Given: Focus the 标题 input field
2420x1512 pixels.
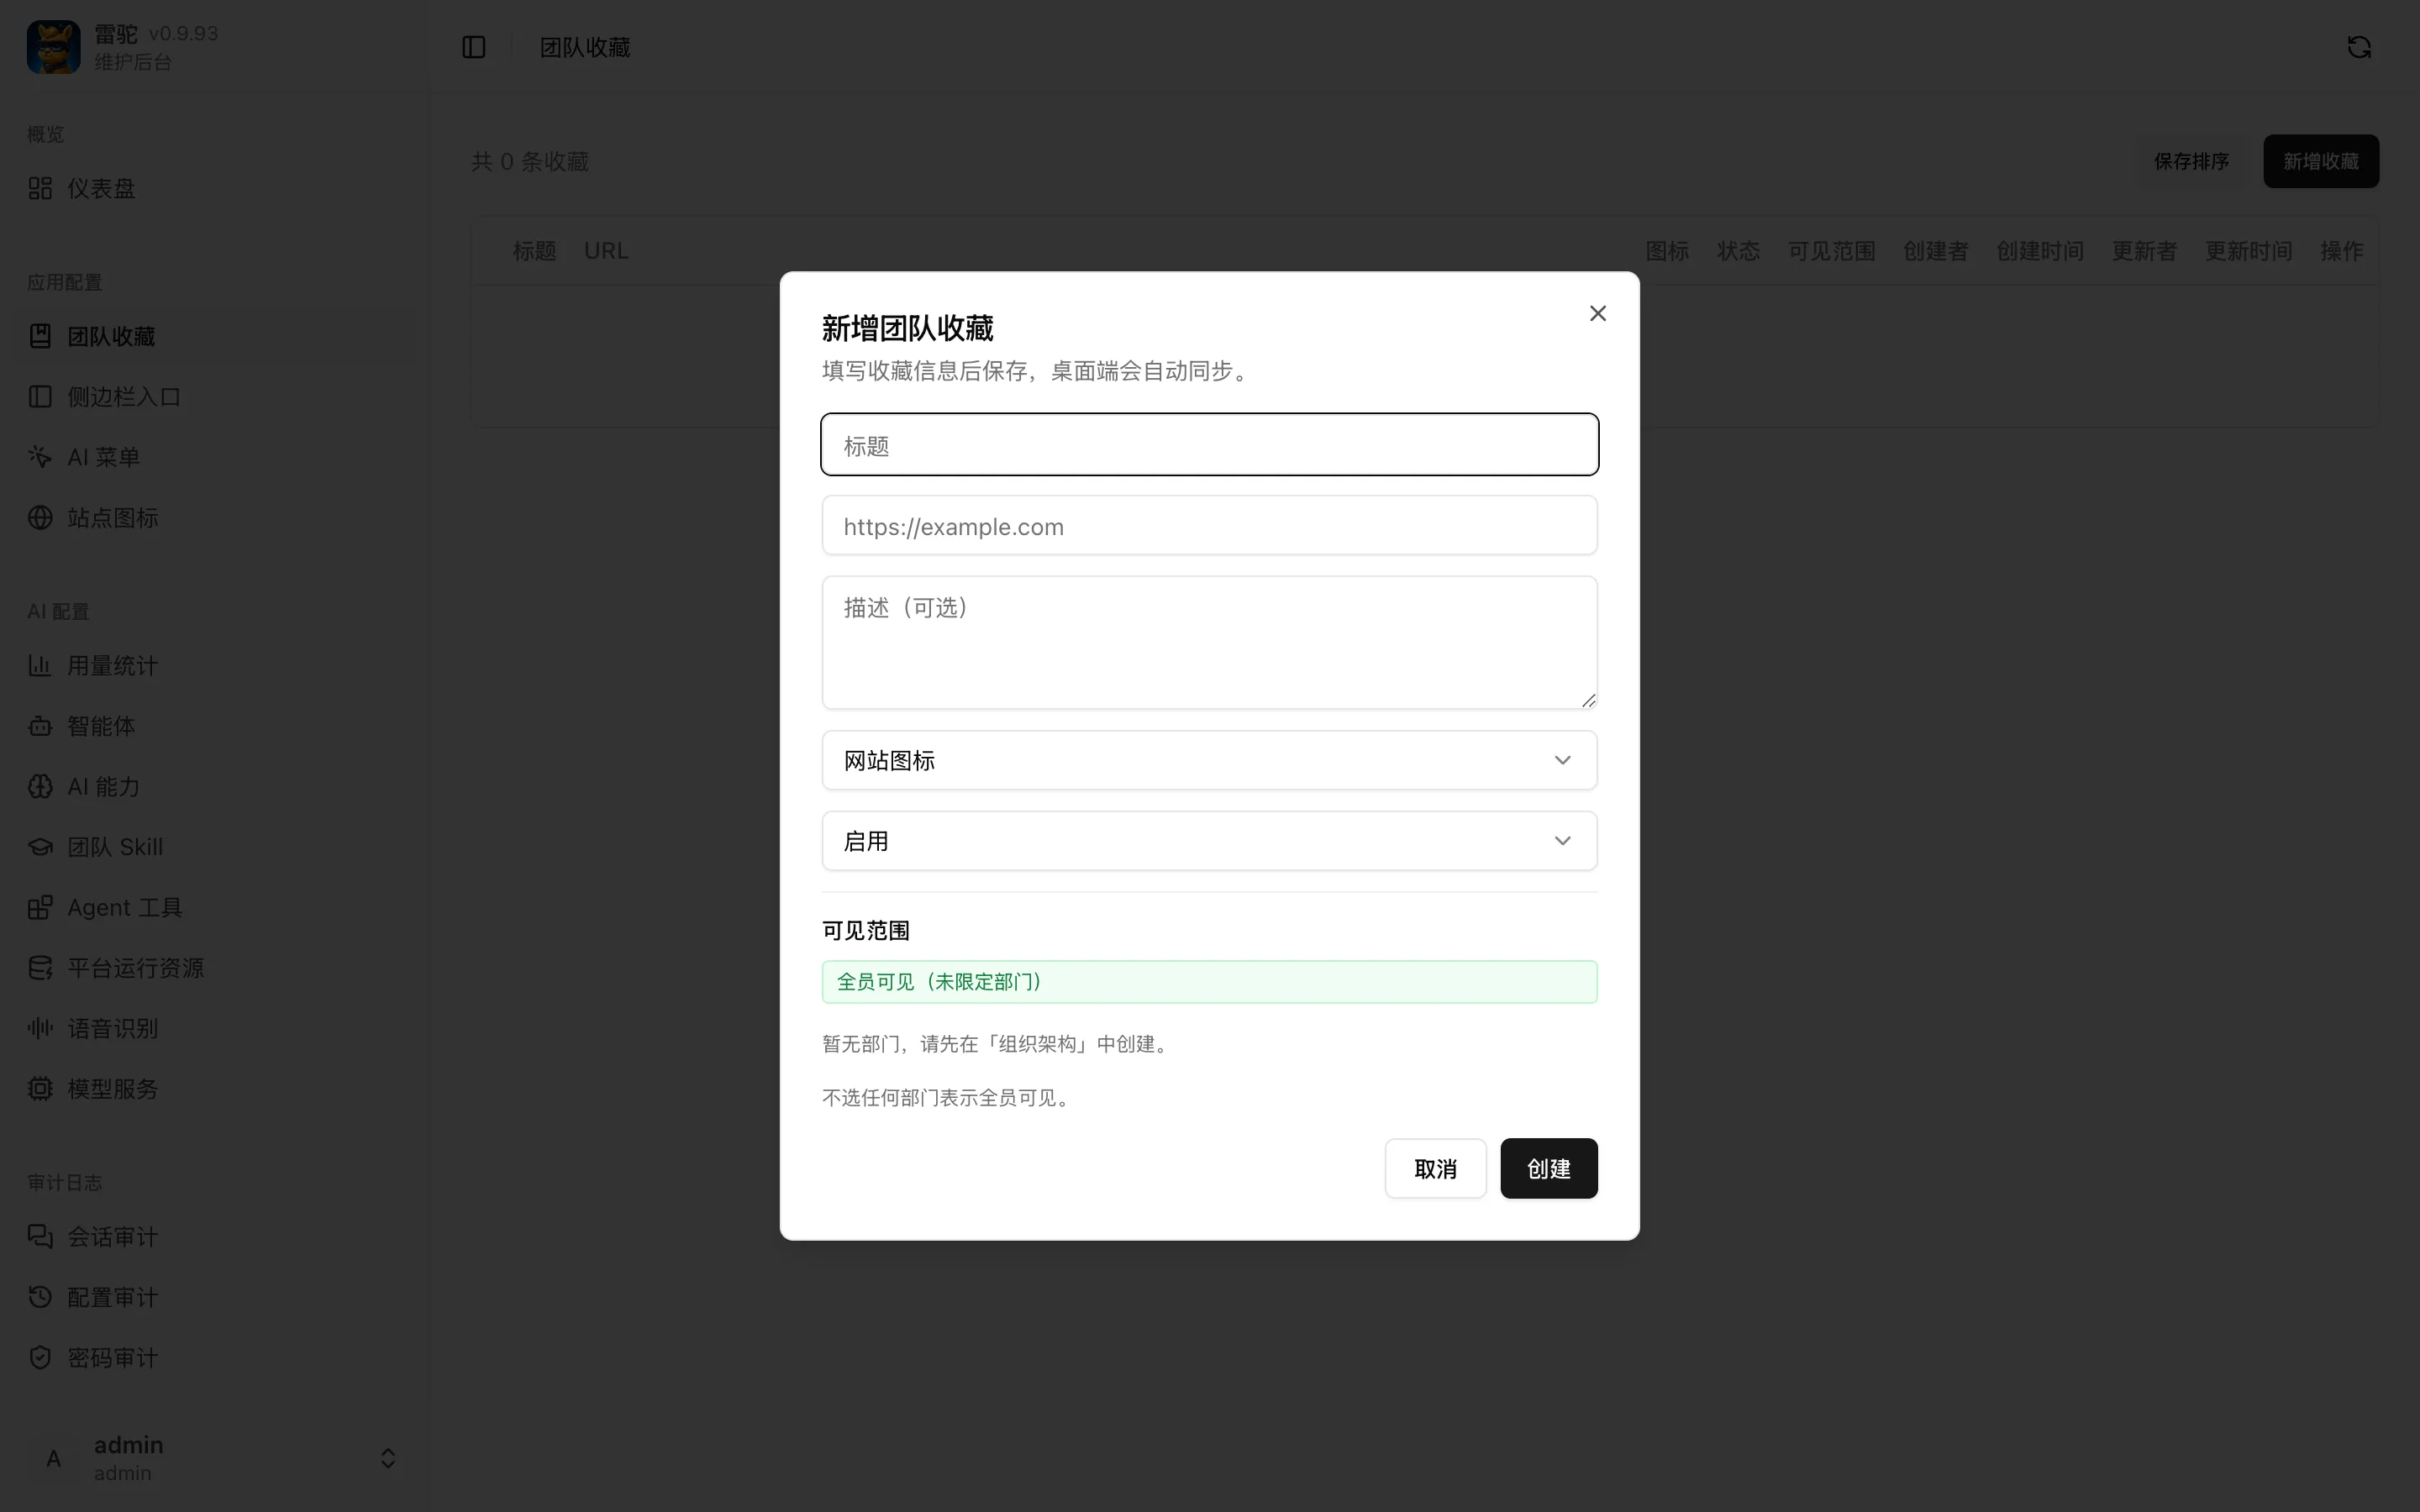Looking at the screenshot, I should point(1209,444).
